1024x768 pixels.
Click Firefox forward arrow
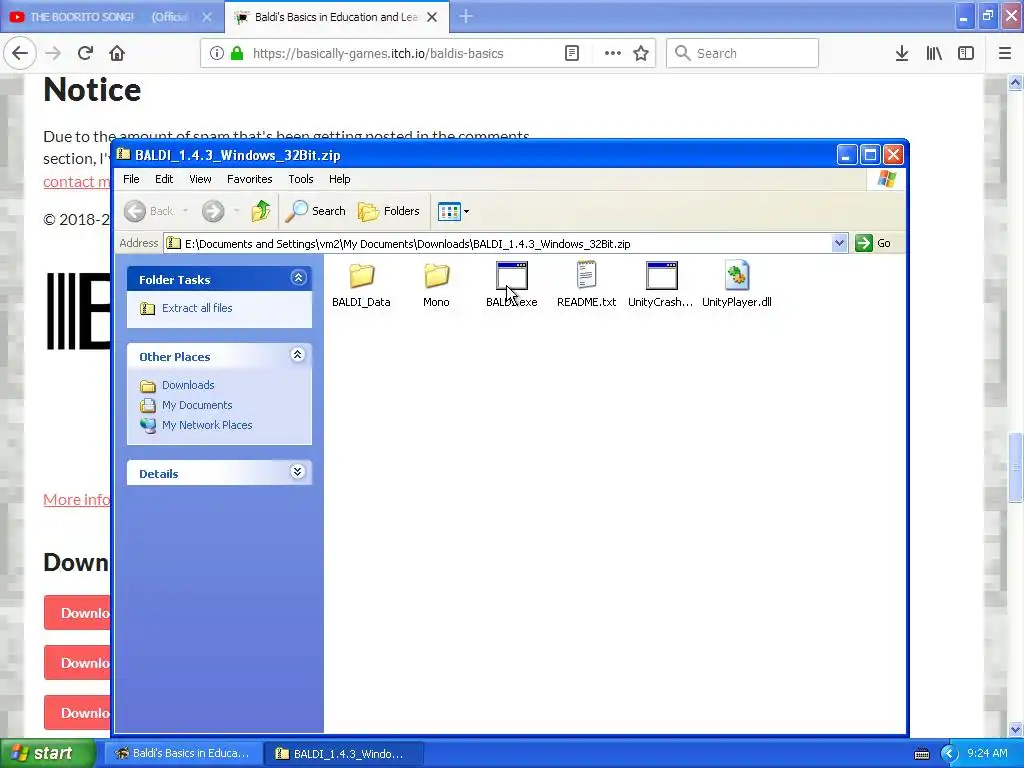click(x=53, y=53)
